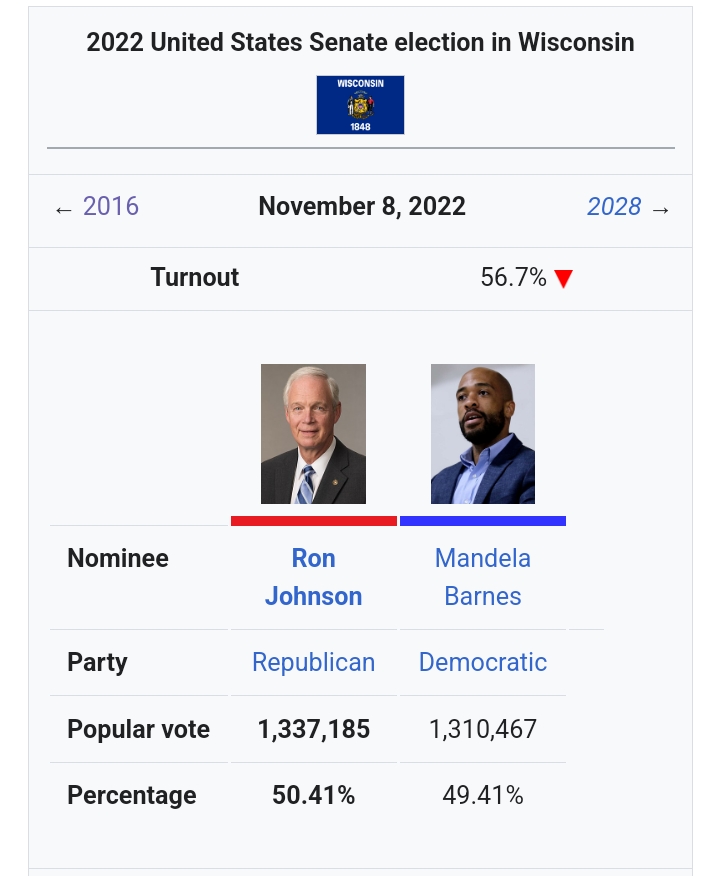This screenshot has height=876, width=720.
Task: Follow the Republican party link
Action: [313, 662]
